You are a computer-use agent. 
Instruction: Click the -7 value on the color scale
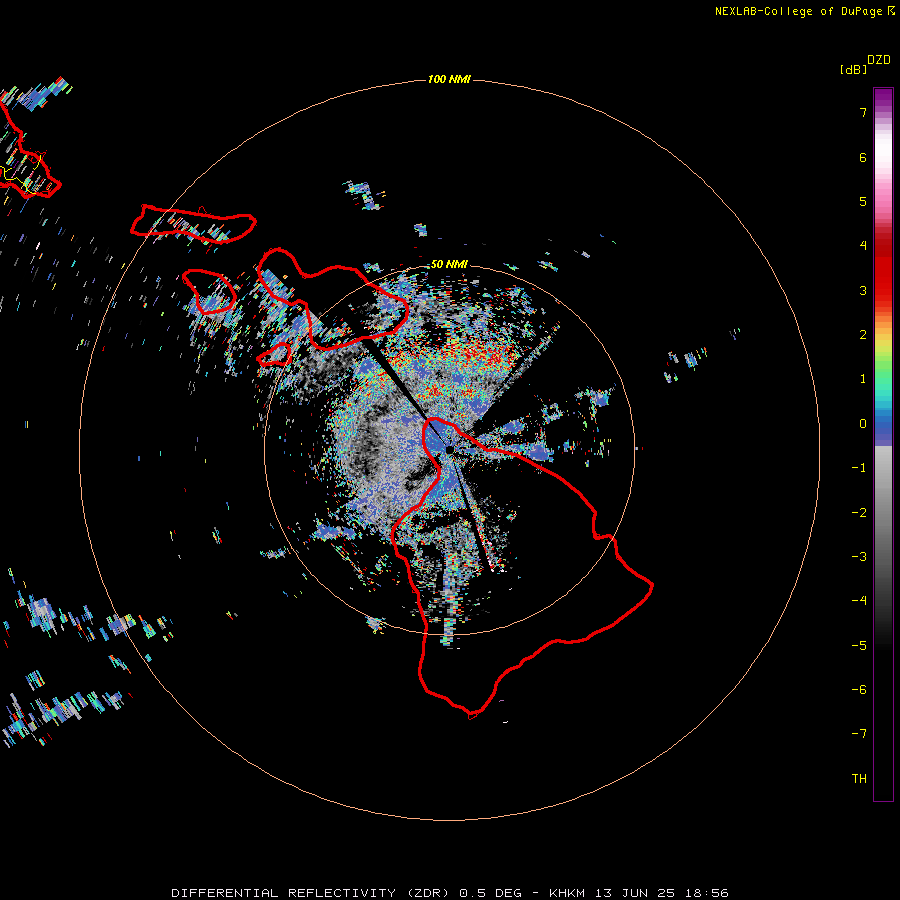tap(859, 734)
